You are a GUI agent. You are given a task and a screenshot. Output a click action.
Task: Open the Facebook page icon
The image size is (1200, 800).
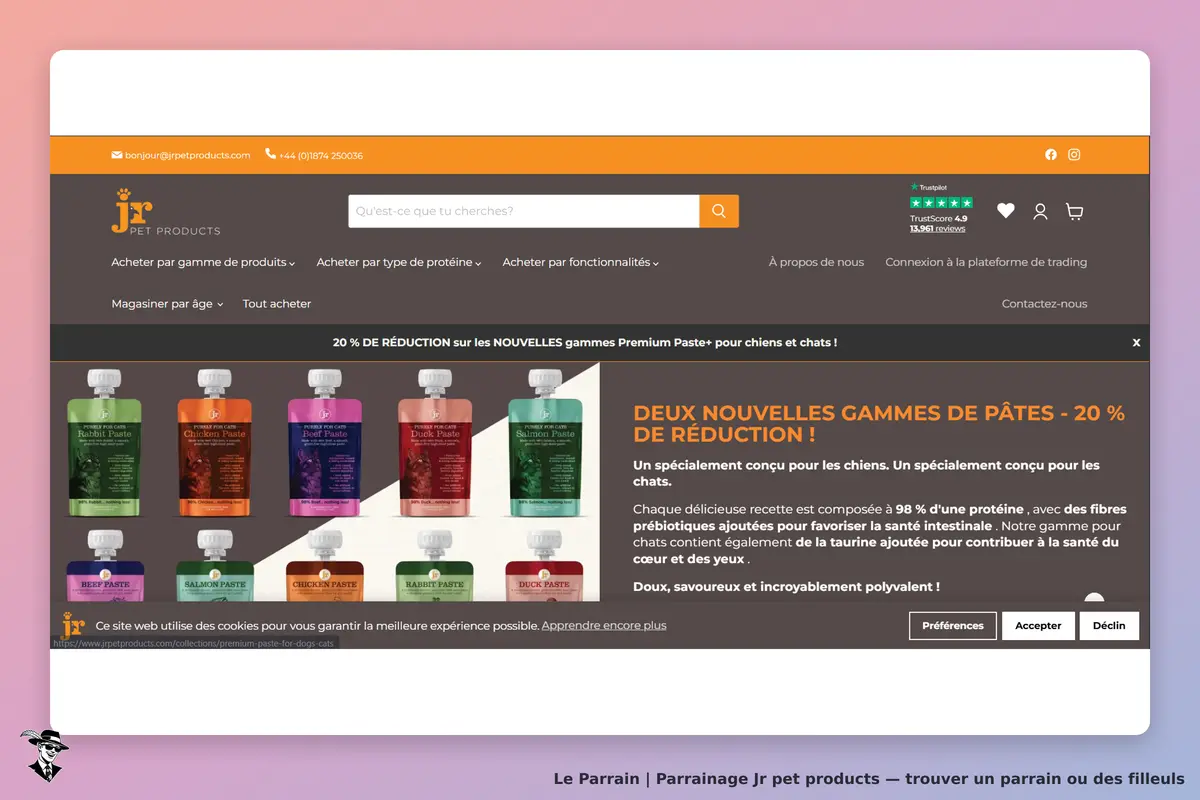click(x=1051, y=155)
